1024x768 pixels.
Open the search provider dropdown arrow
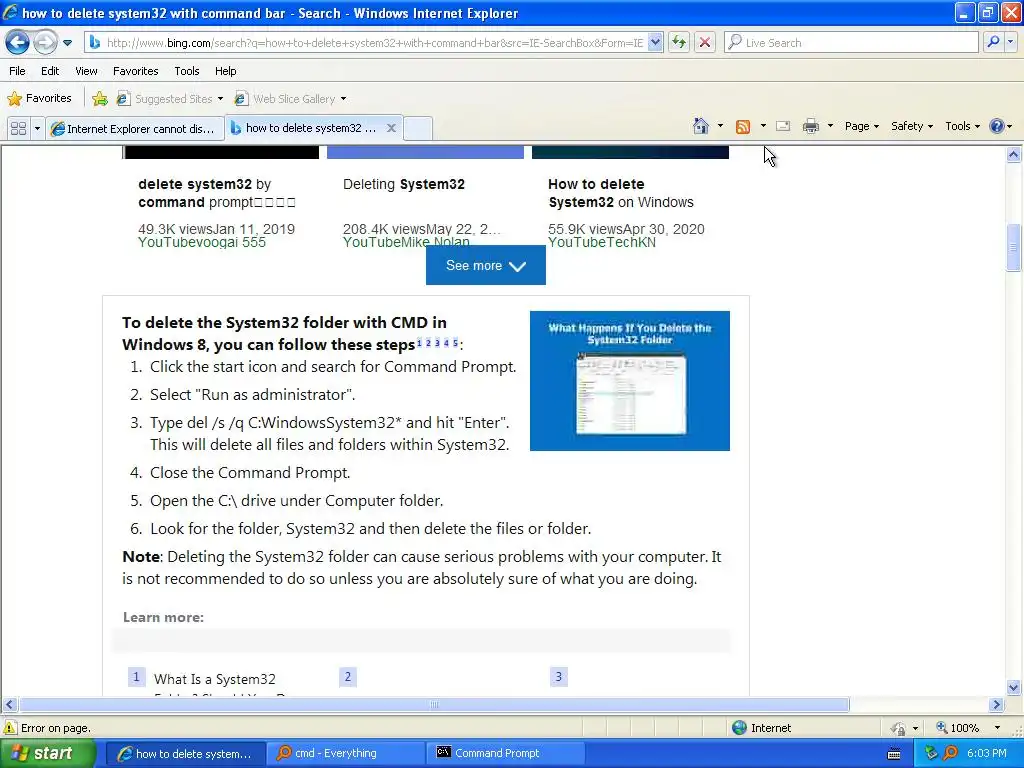point(1010,42)
